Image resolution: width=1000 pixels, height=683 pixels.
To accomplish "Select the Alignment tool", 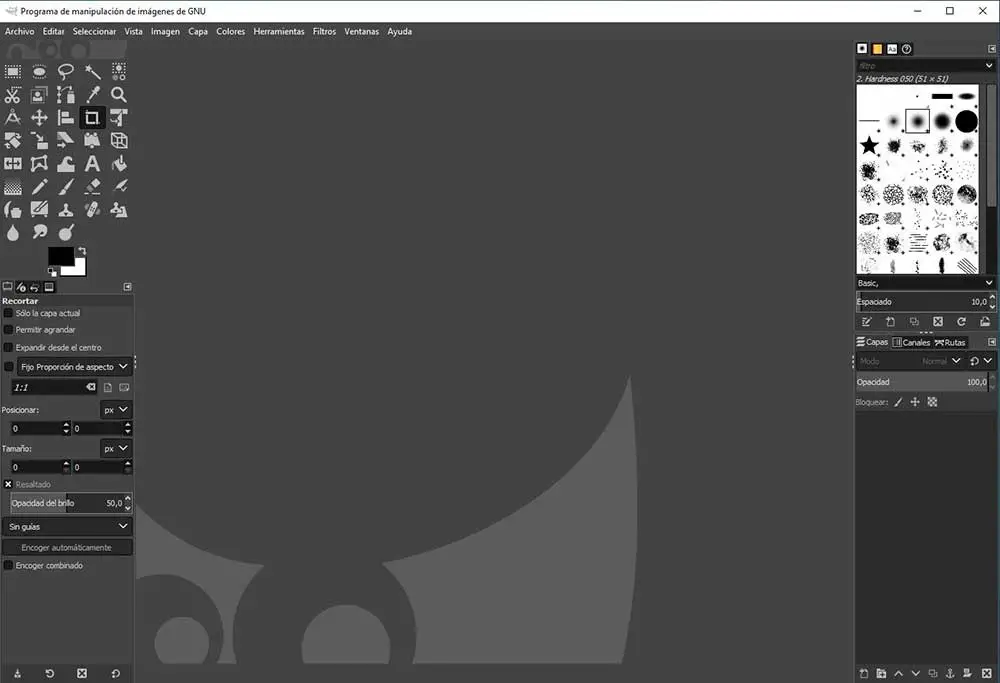I will click(x=66, y=118).
